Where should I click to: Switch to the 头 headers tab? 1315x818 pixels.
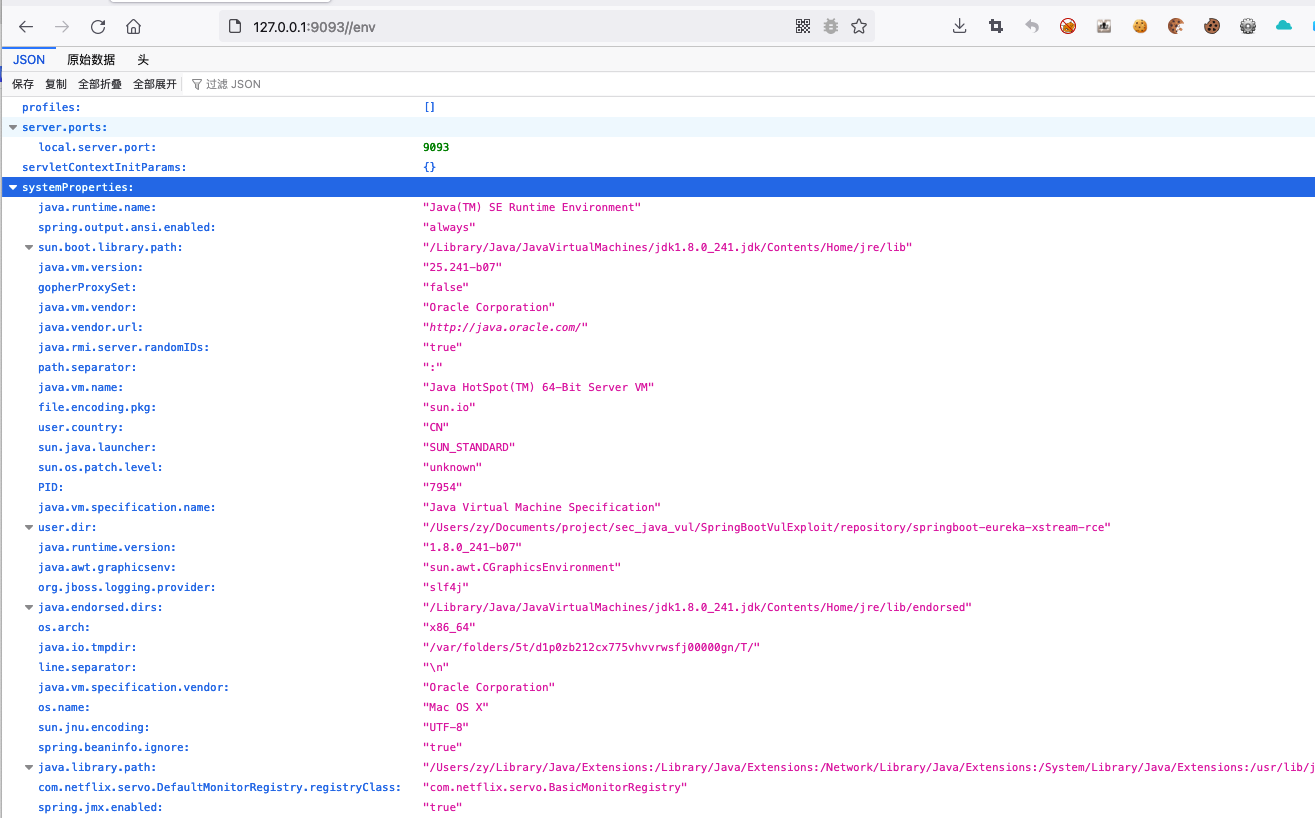[x=143, y=60]
